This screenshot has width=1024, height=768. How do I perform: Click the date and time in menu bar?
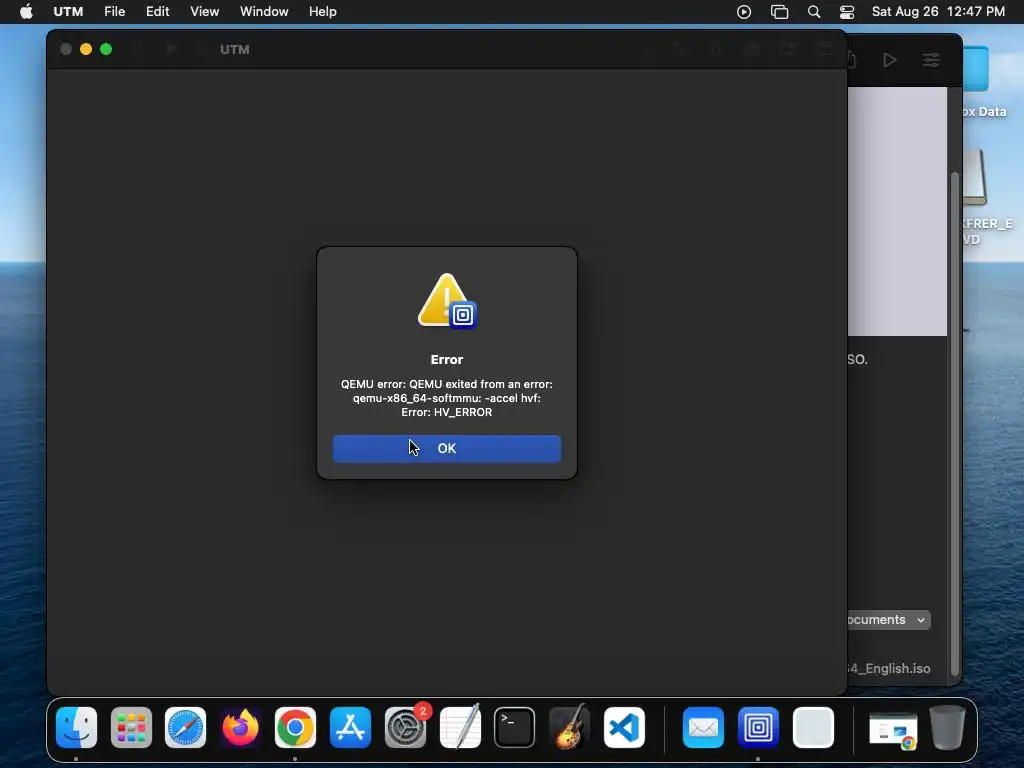tap(938, 12)
